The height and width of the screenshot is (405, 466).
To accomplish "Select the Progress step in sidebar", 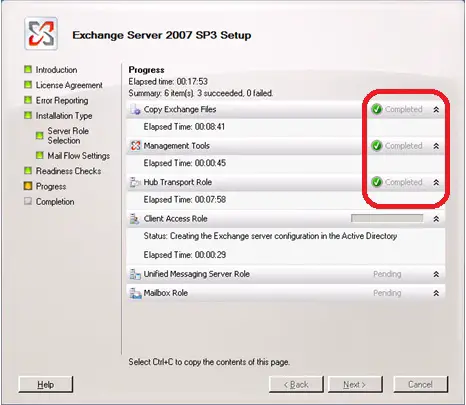I will [51, 186].
